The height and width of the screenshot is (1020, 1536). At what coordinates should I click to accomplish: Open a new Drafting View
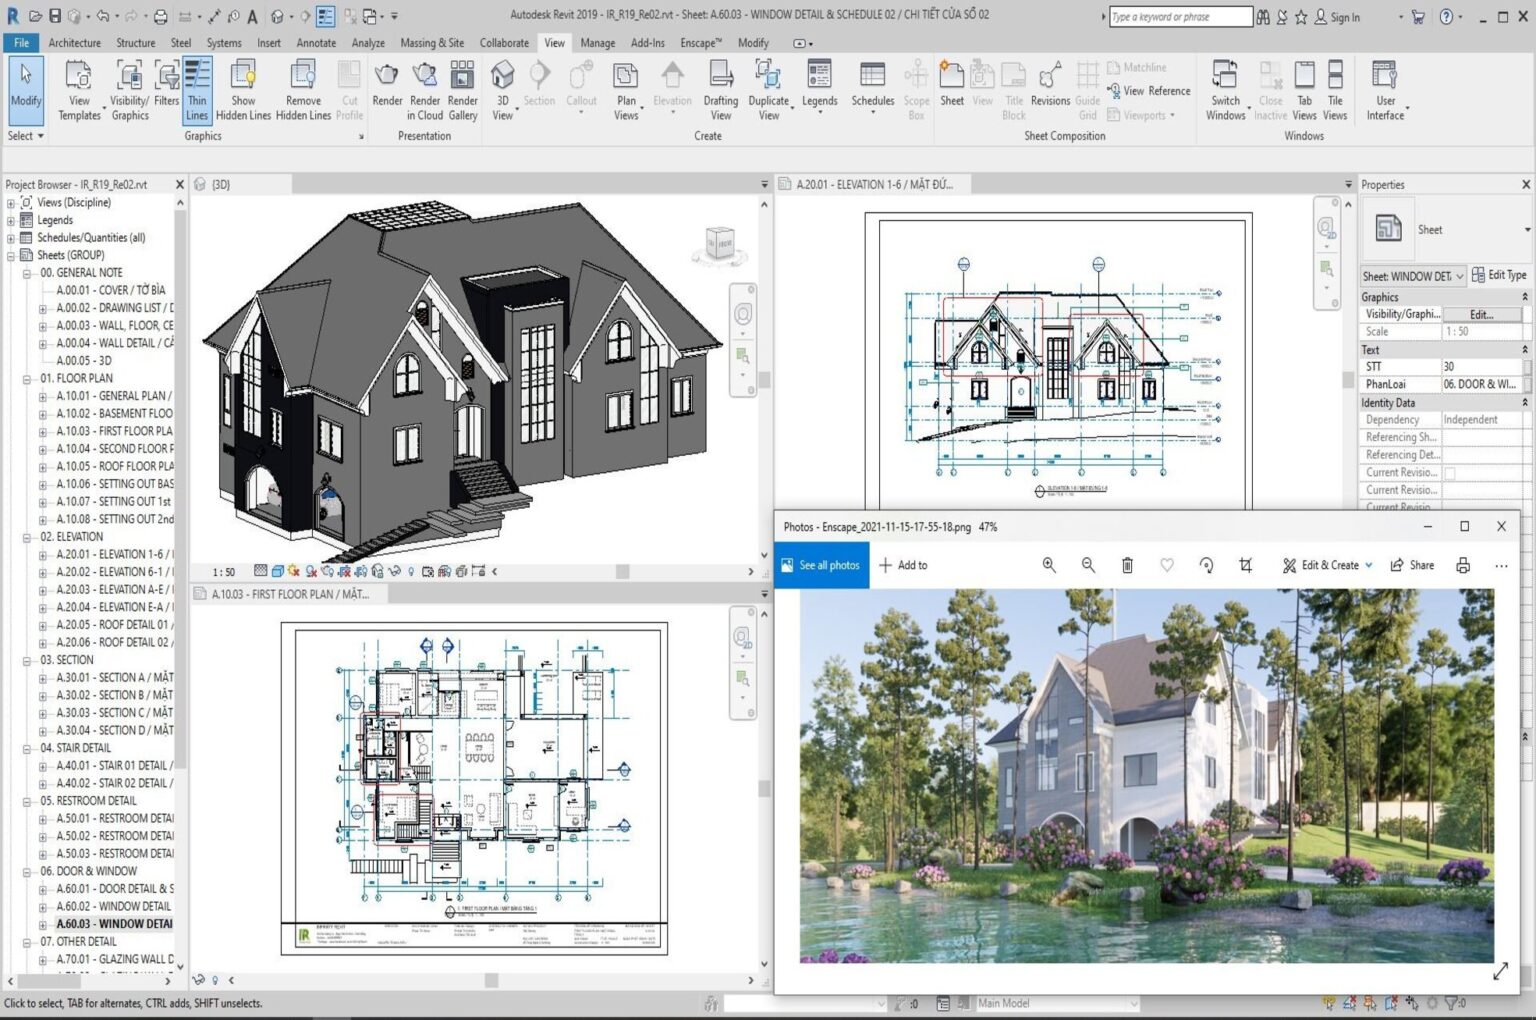point(720,88)
